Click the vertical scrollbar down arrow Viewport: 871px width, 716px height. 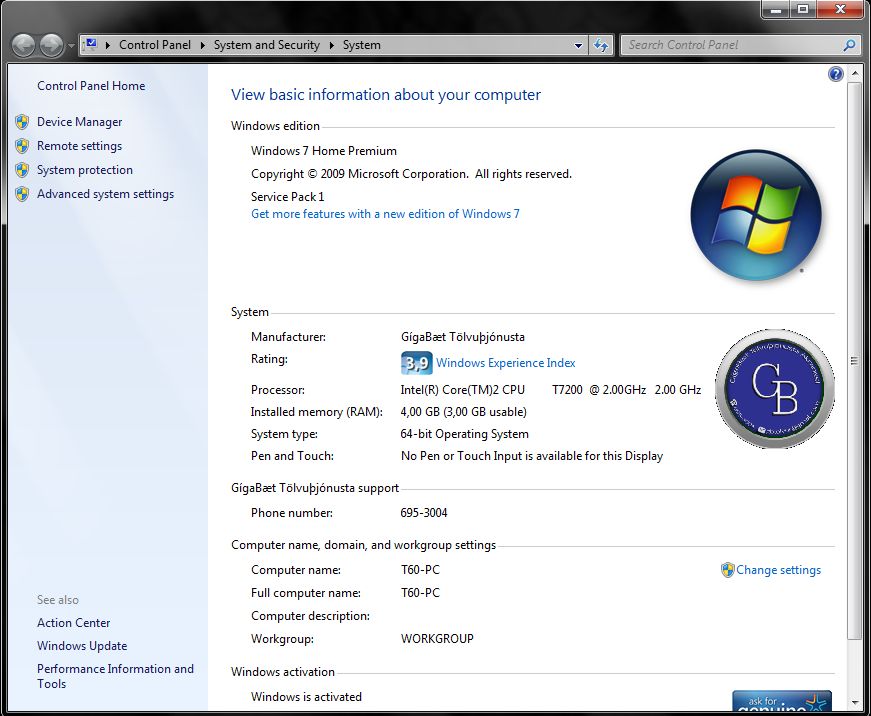coord(853,701)
